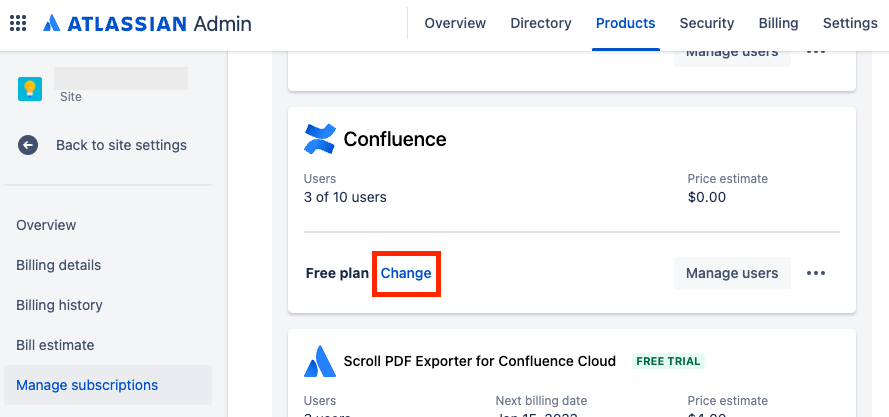
Task: Click the Confluence product logo icon
Action: coord(320,139)
